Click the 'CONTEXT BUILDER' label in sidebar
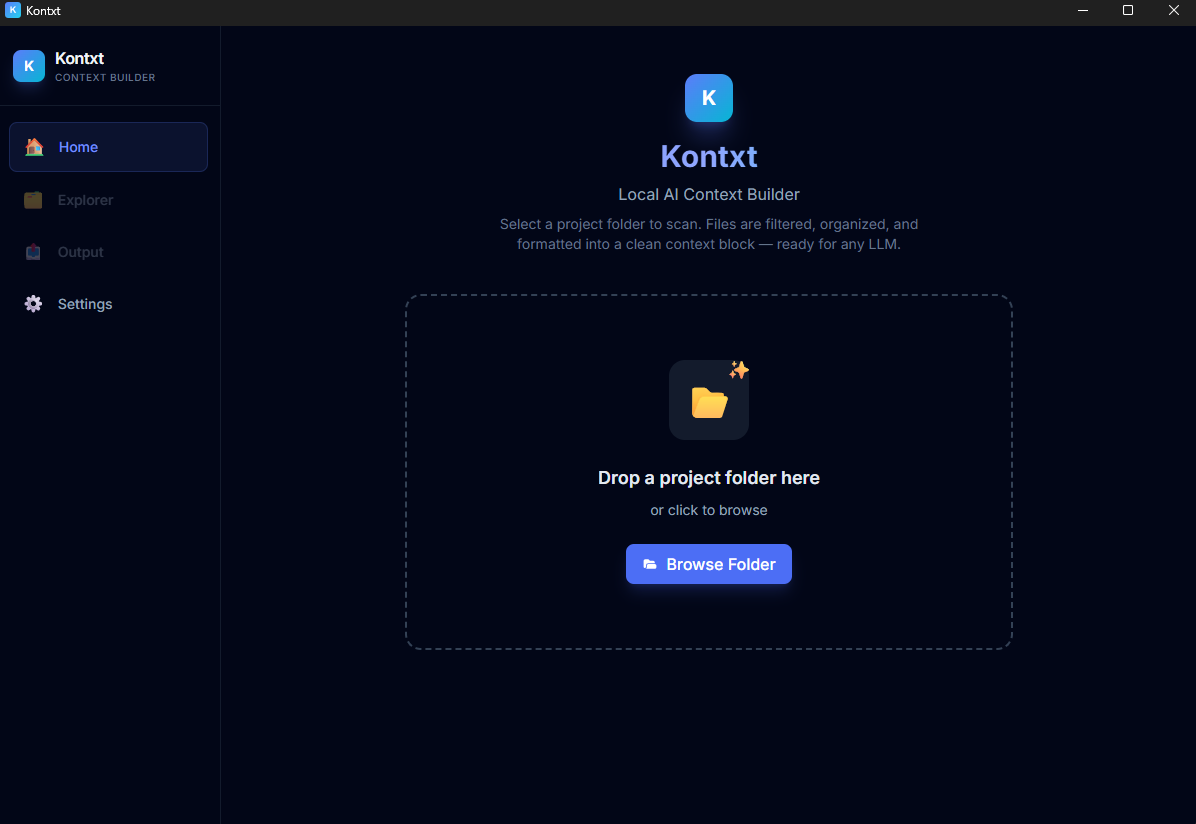 tap(106, 77)
